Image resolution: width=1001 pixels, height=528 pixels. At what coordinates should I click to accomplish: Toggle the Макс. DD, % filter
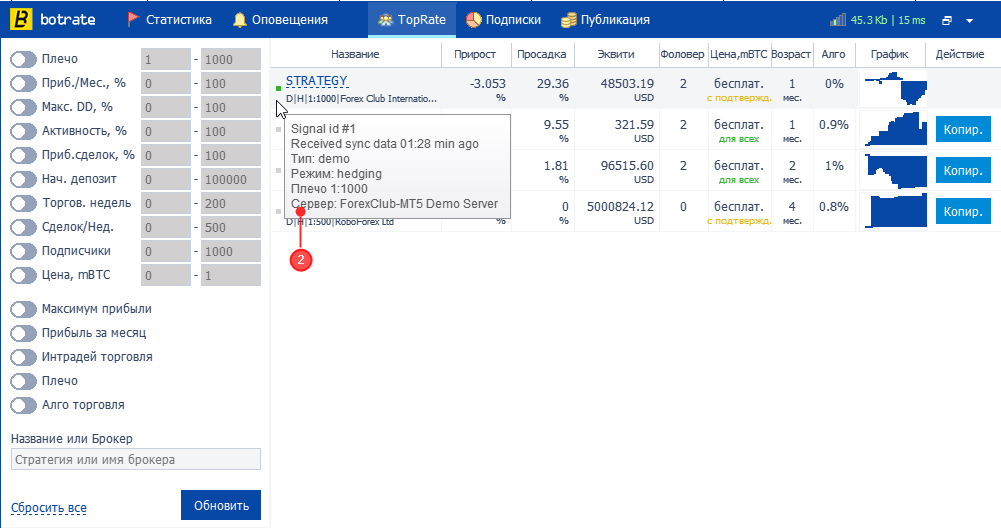click(24, 107)
